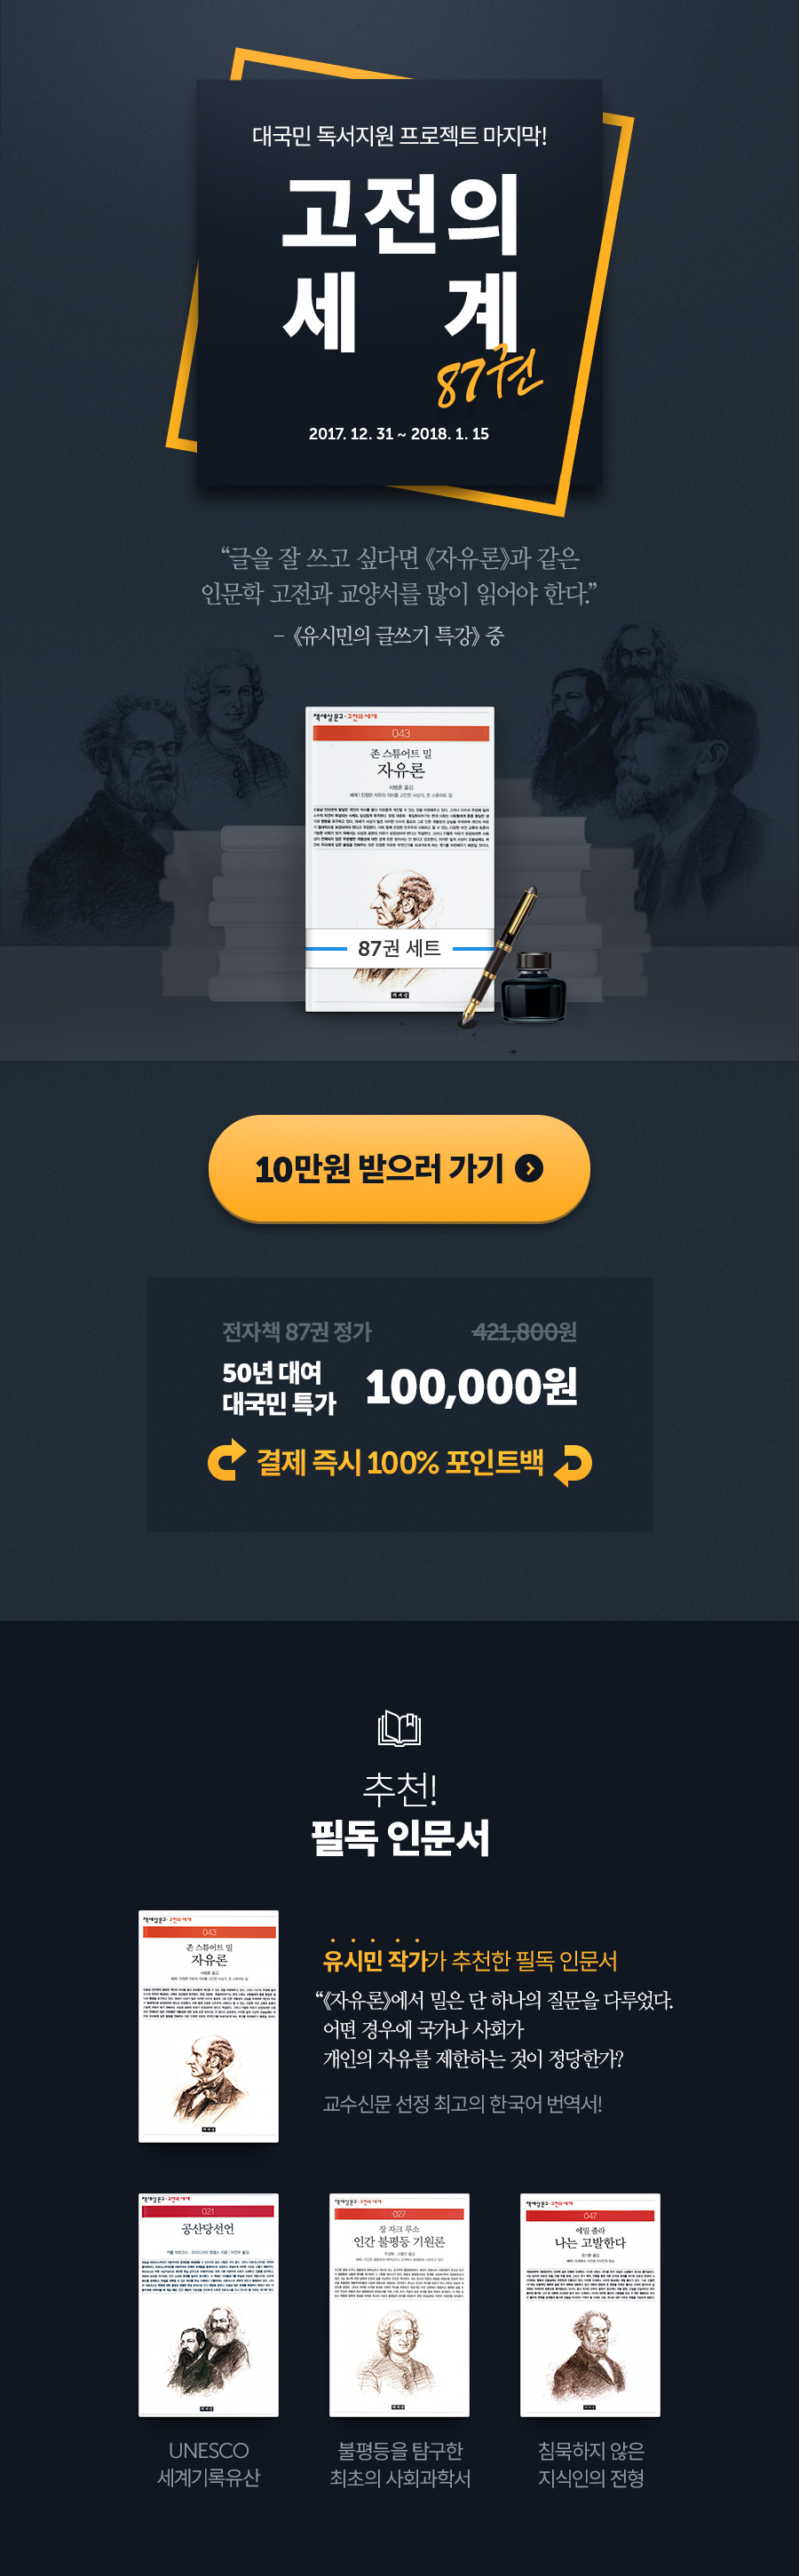The width and height of the screenshot is (799, 2576).
Task: Click the 10만원 받으러 가기 button
Action: (399, 1167)
